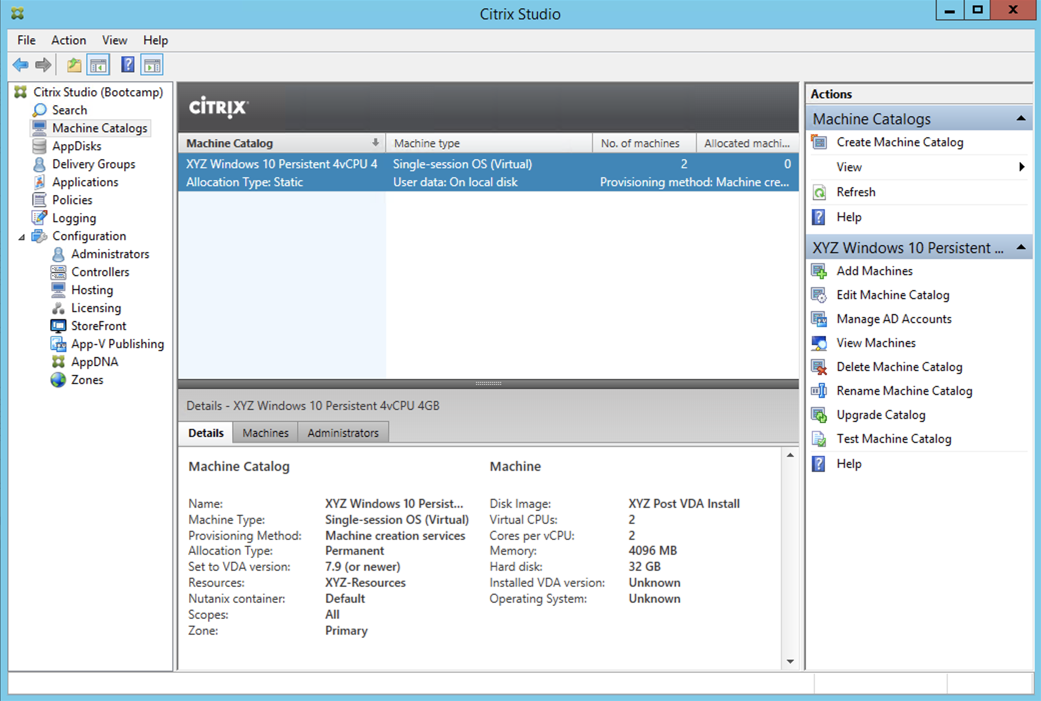Viewport: 1041px width, 701px height.
Task: Collapse the Configuration tree node
Action: pos(22,237)
